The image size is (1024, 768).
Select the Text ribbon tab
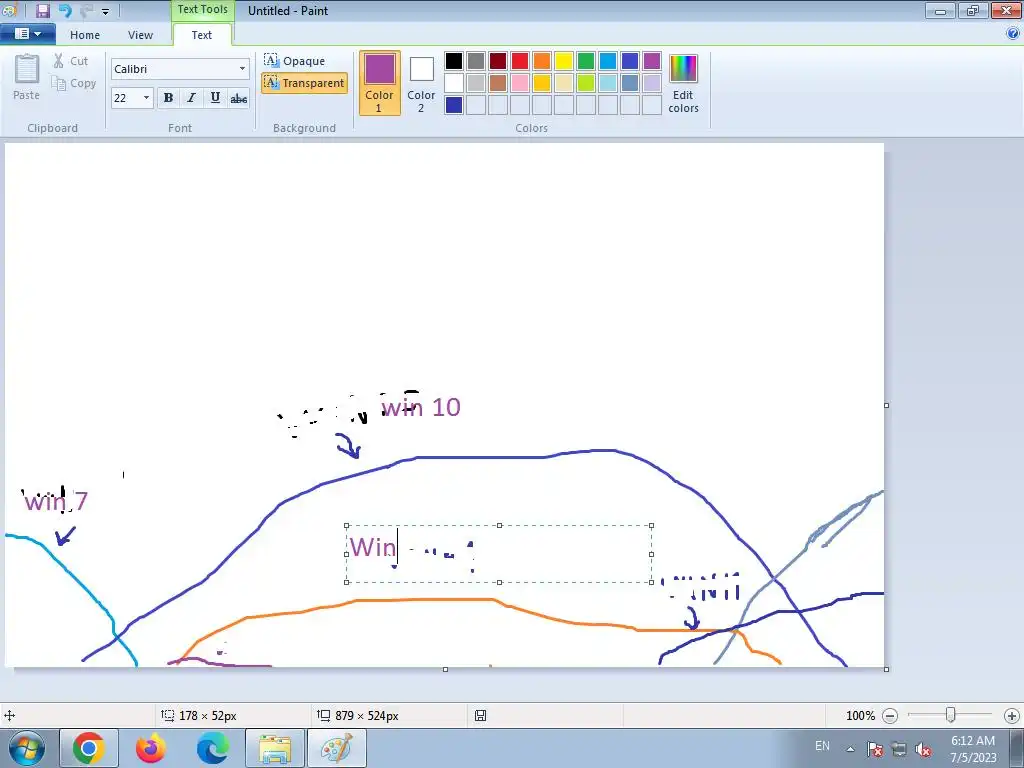[201, 35]
